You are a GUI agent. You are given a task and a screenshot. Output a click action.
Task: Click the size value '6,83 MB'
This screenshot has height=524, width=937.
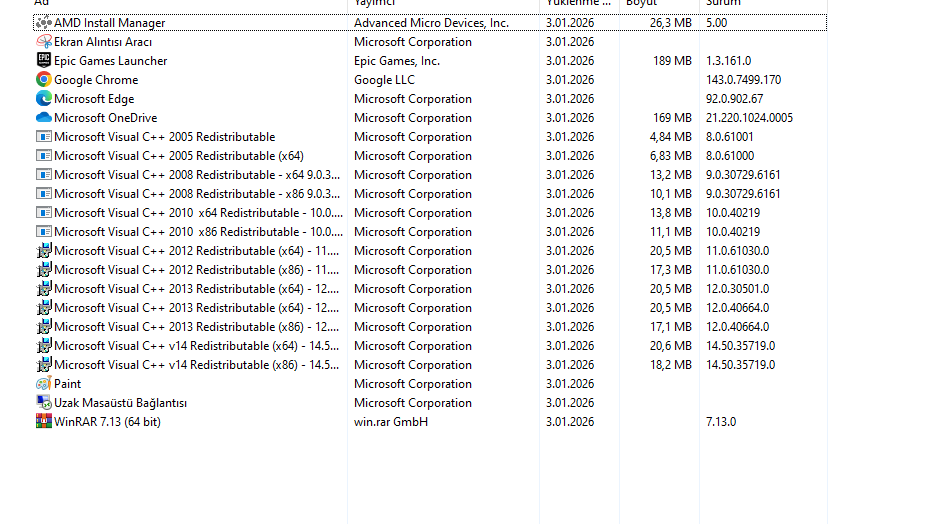click(x=670, y=156)
